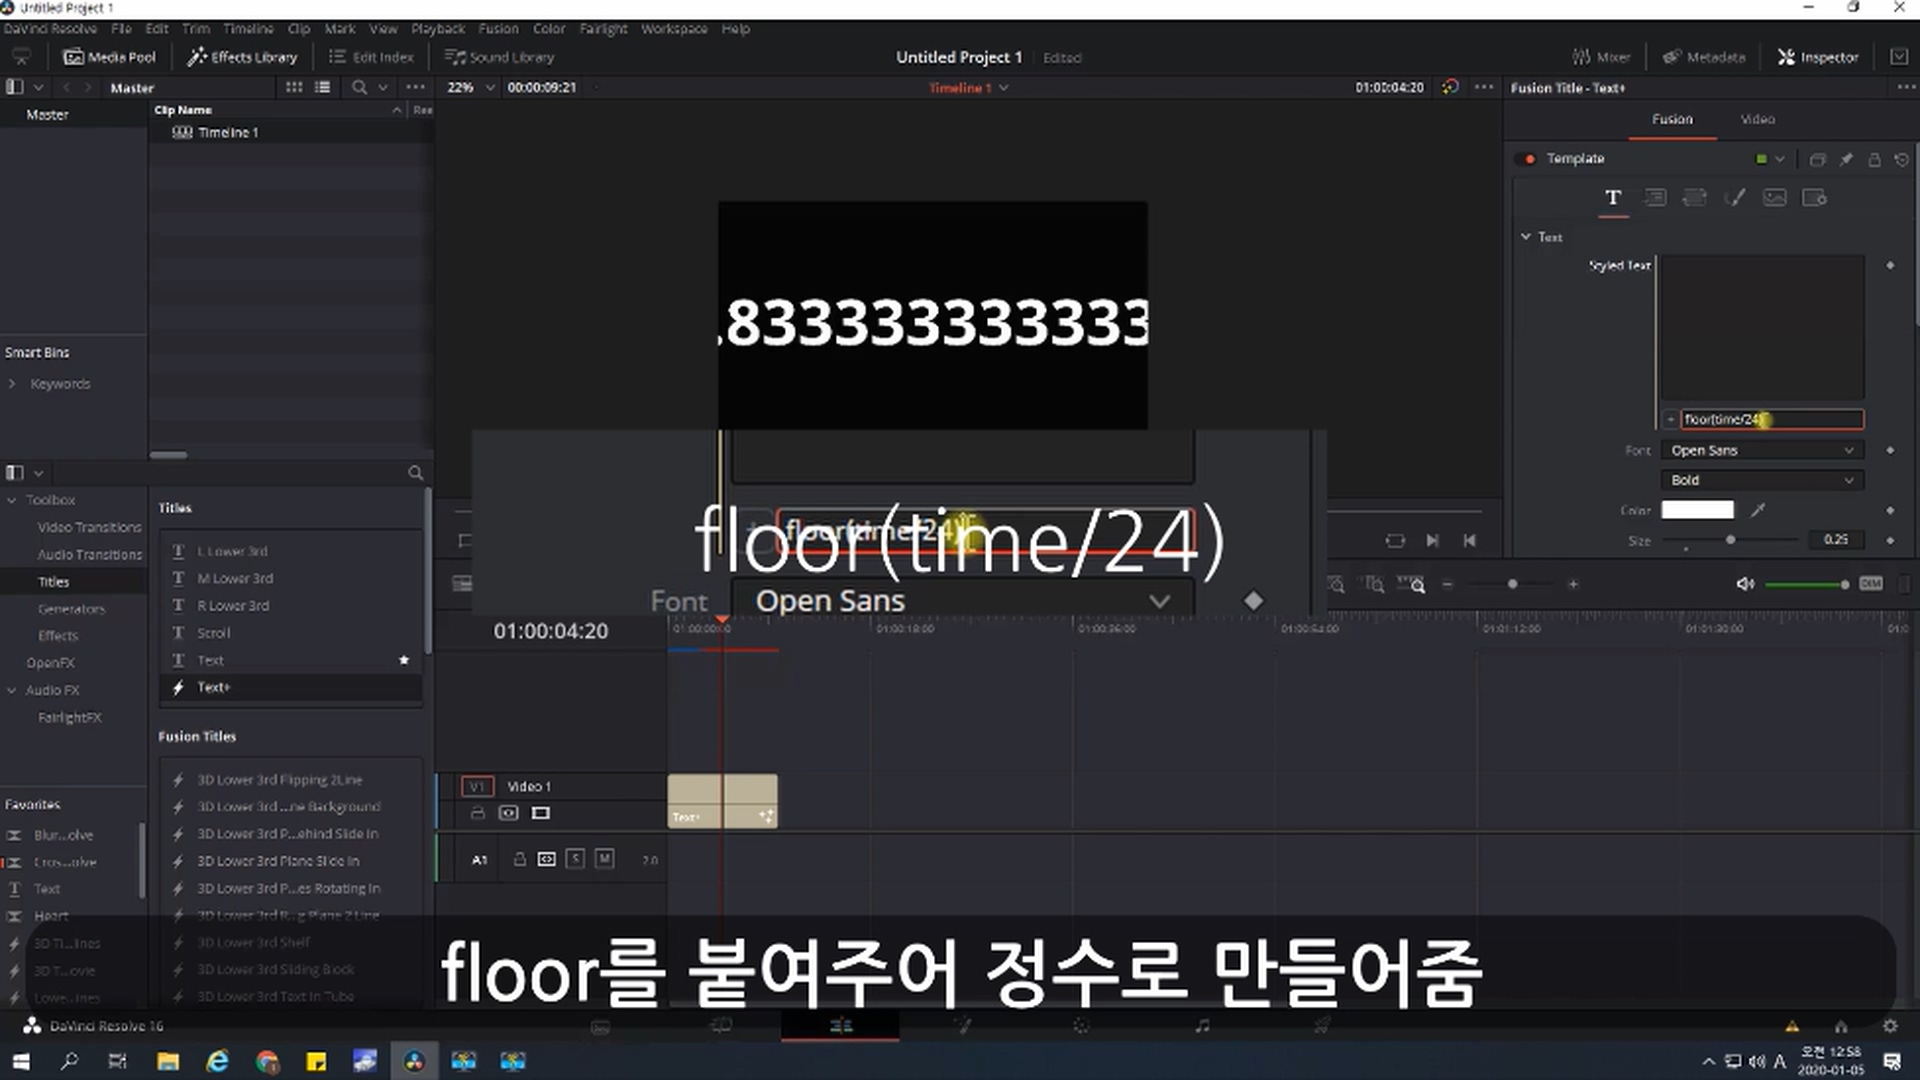
Task: Open the Open Sans font dropdown
Action: 1762,450
